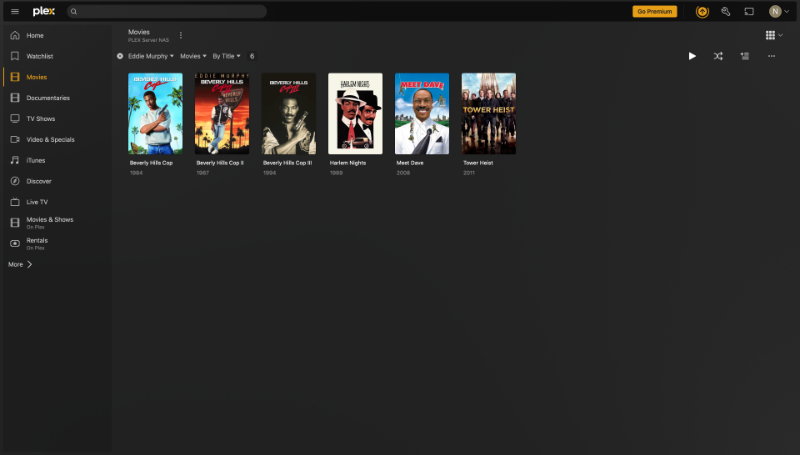Screen dimensions: 800x455
Task: Clear the Eddie Murphy filter icon
Action: [120, 56]
